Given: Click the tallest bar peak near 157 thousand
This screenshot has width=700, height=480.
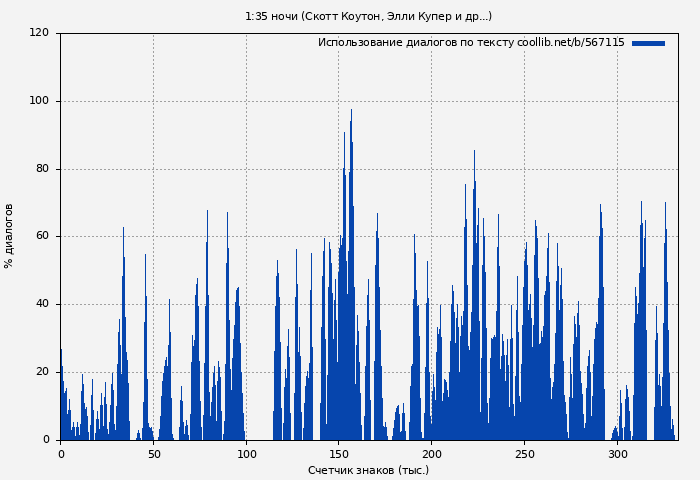Looking at the screenshot, I should pyautogui.click(x=351, y=112).
